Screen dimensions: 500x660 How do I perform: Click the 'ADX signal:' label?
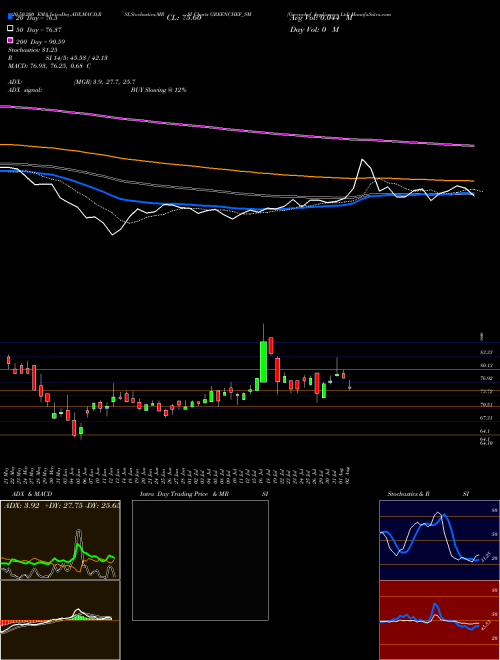(x=25, y=90)
